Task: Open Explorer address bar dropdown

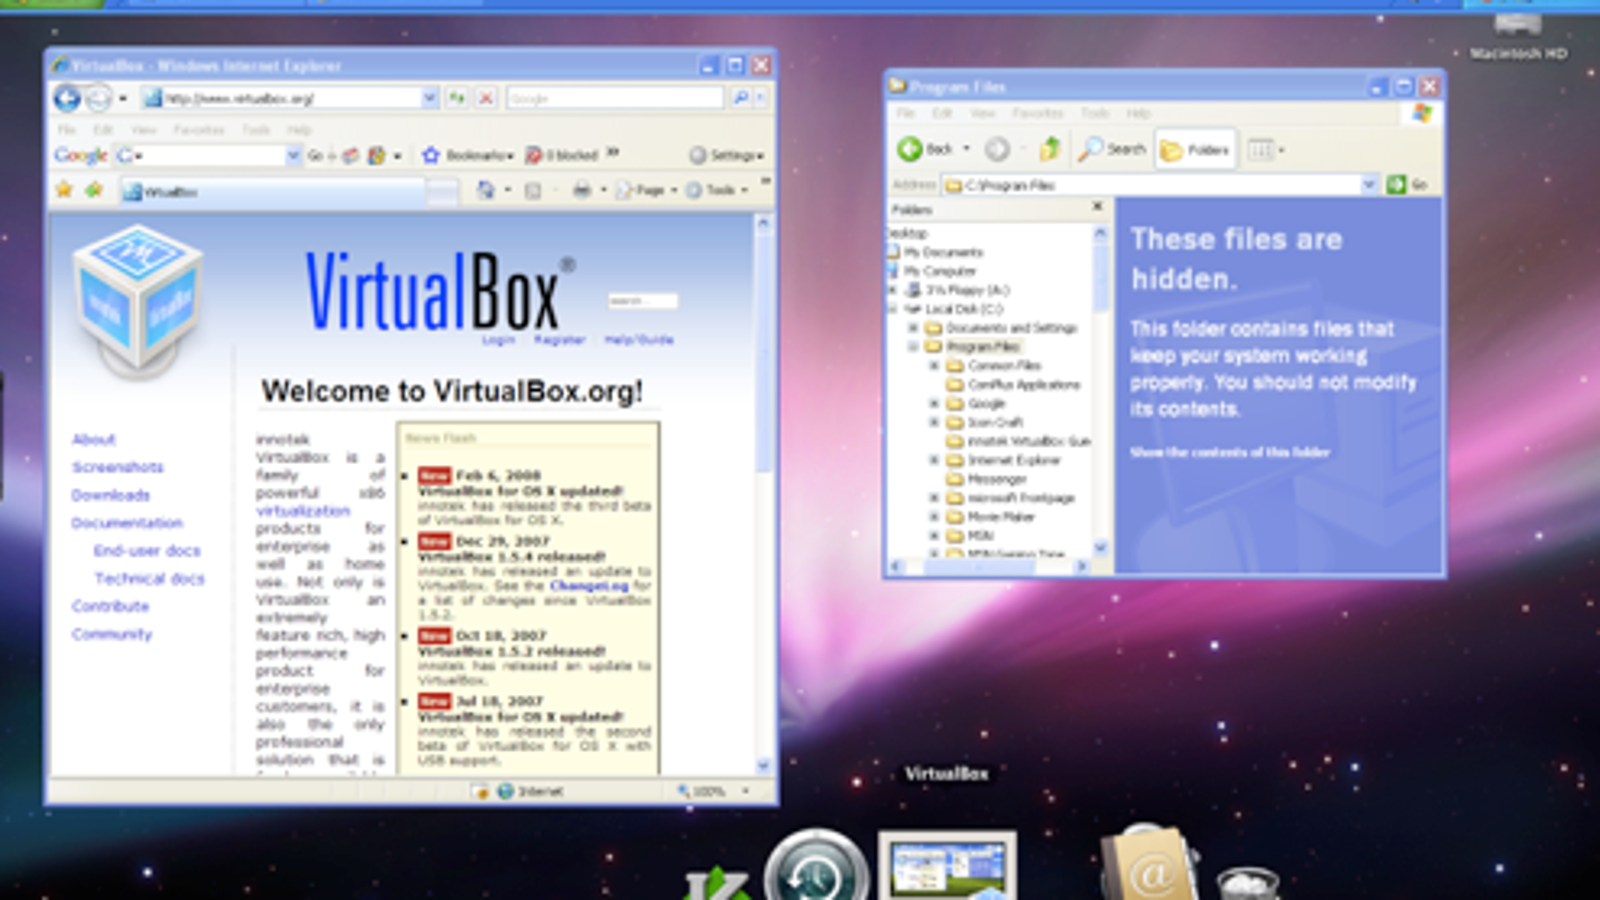Action: pos(1369,184)
